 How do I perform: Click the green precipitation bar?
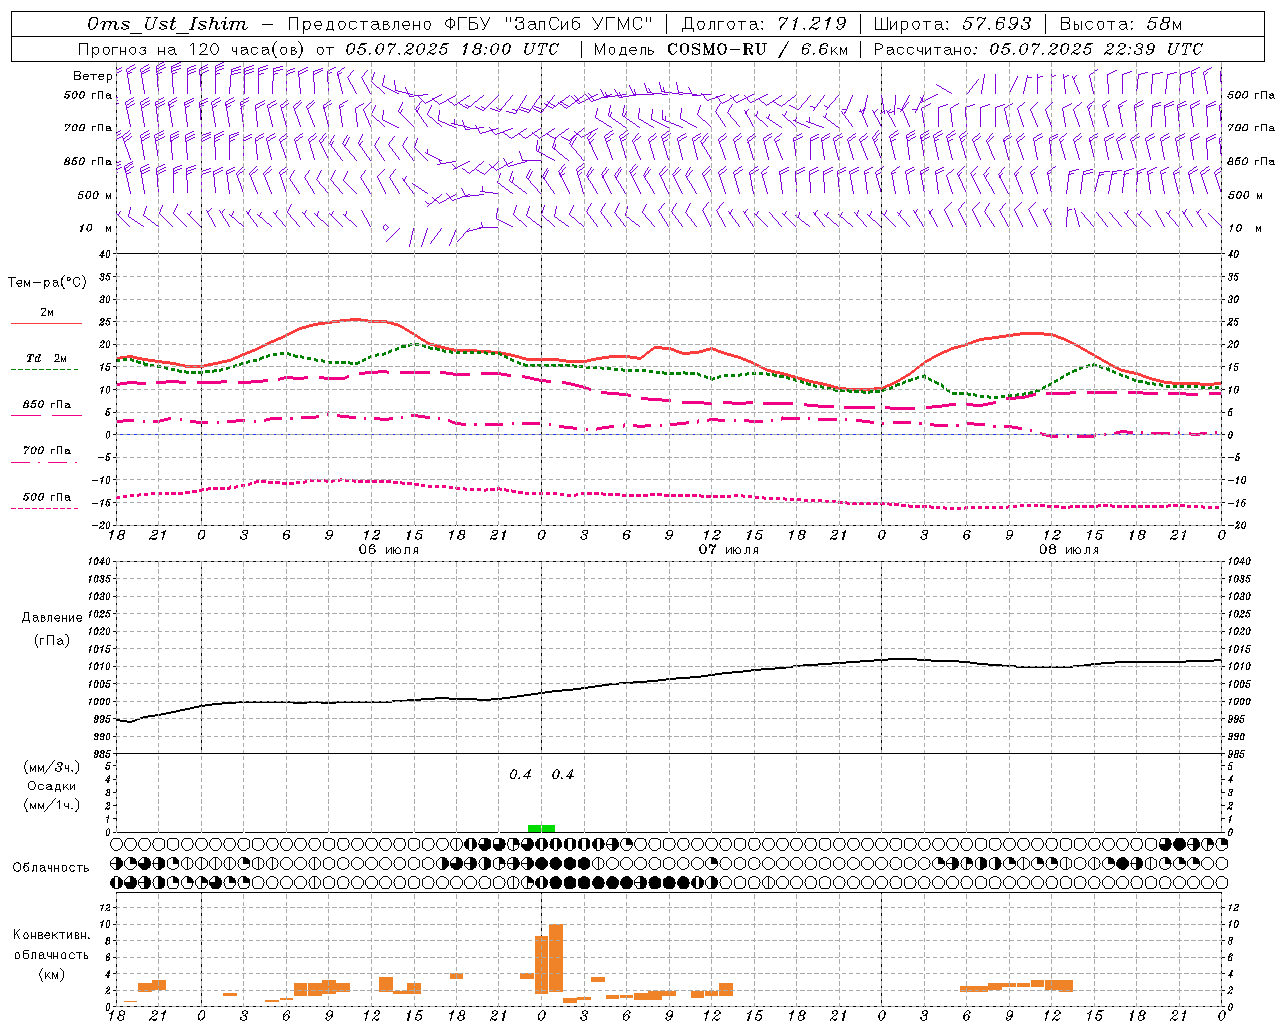pos(541,828)
